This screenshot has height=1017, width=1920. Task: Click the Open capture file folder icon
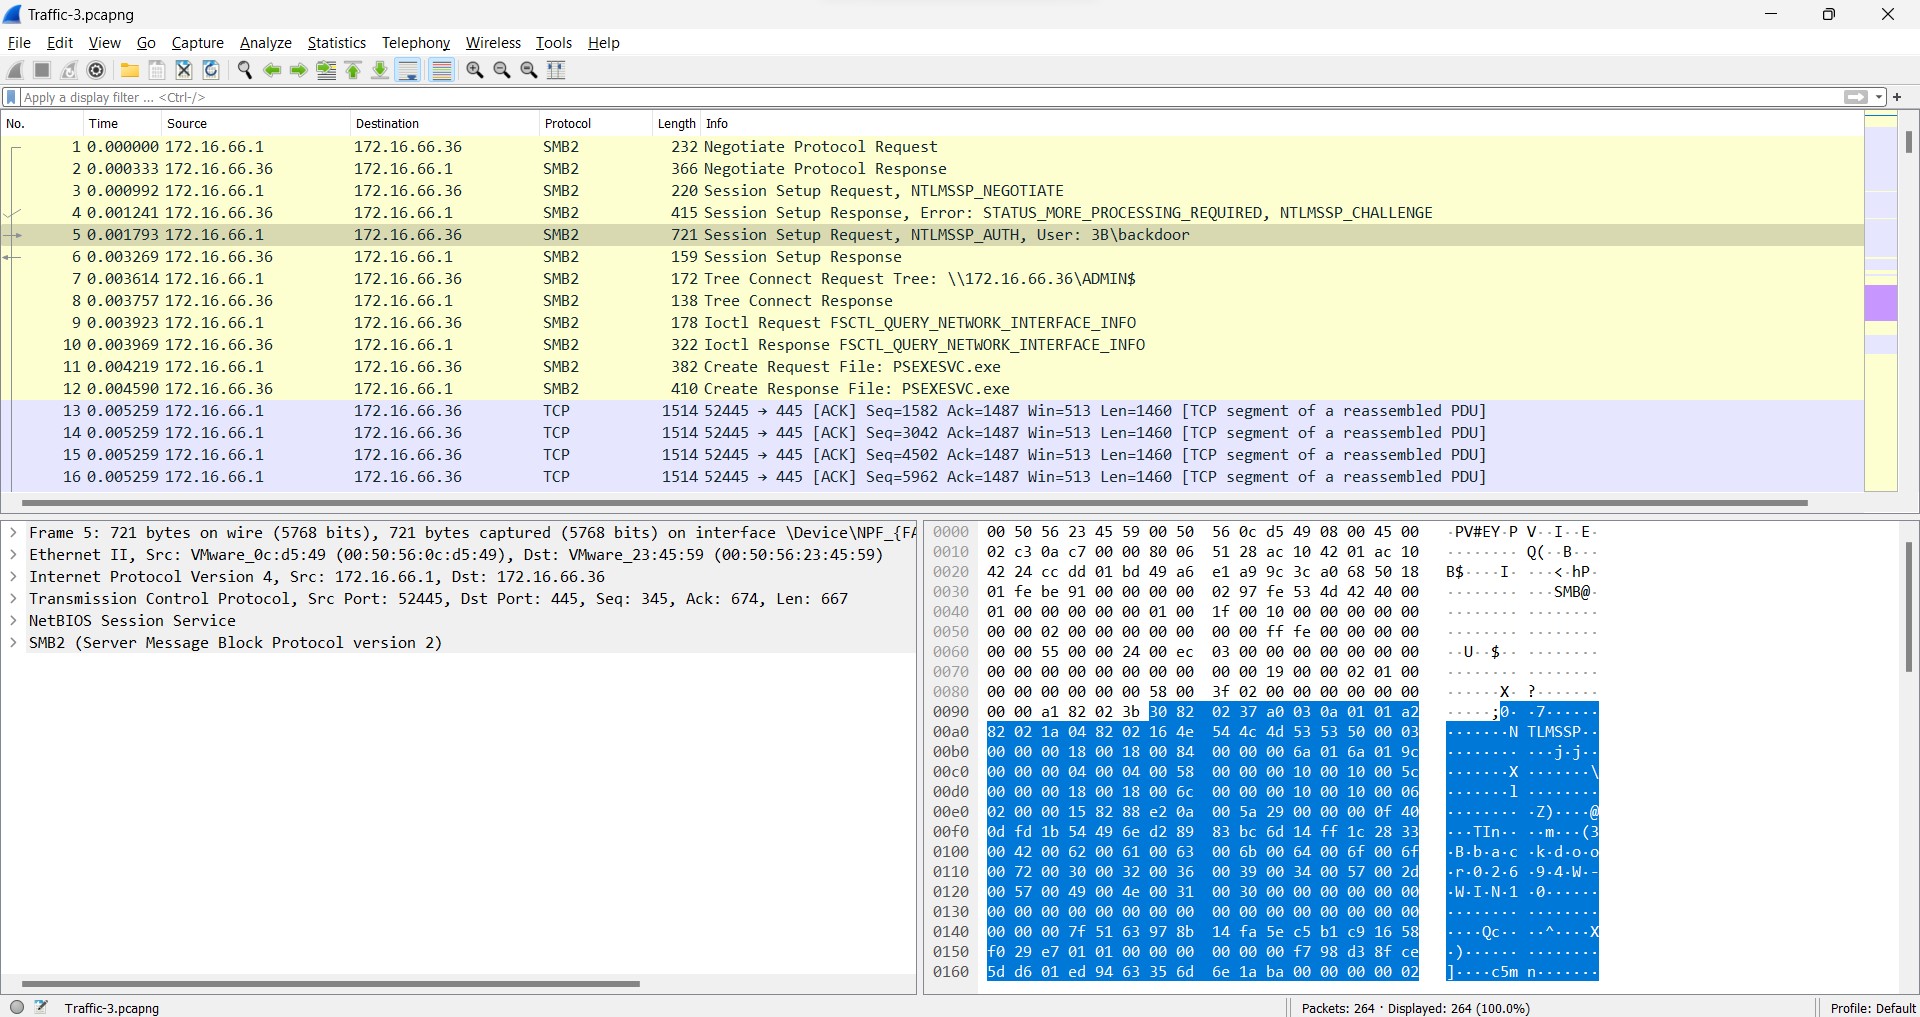[x=130, y=70]
